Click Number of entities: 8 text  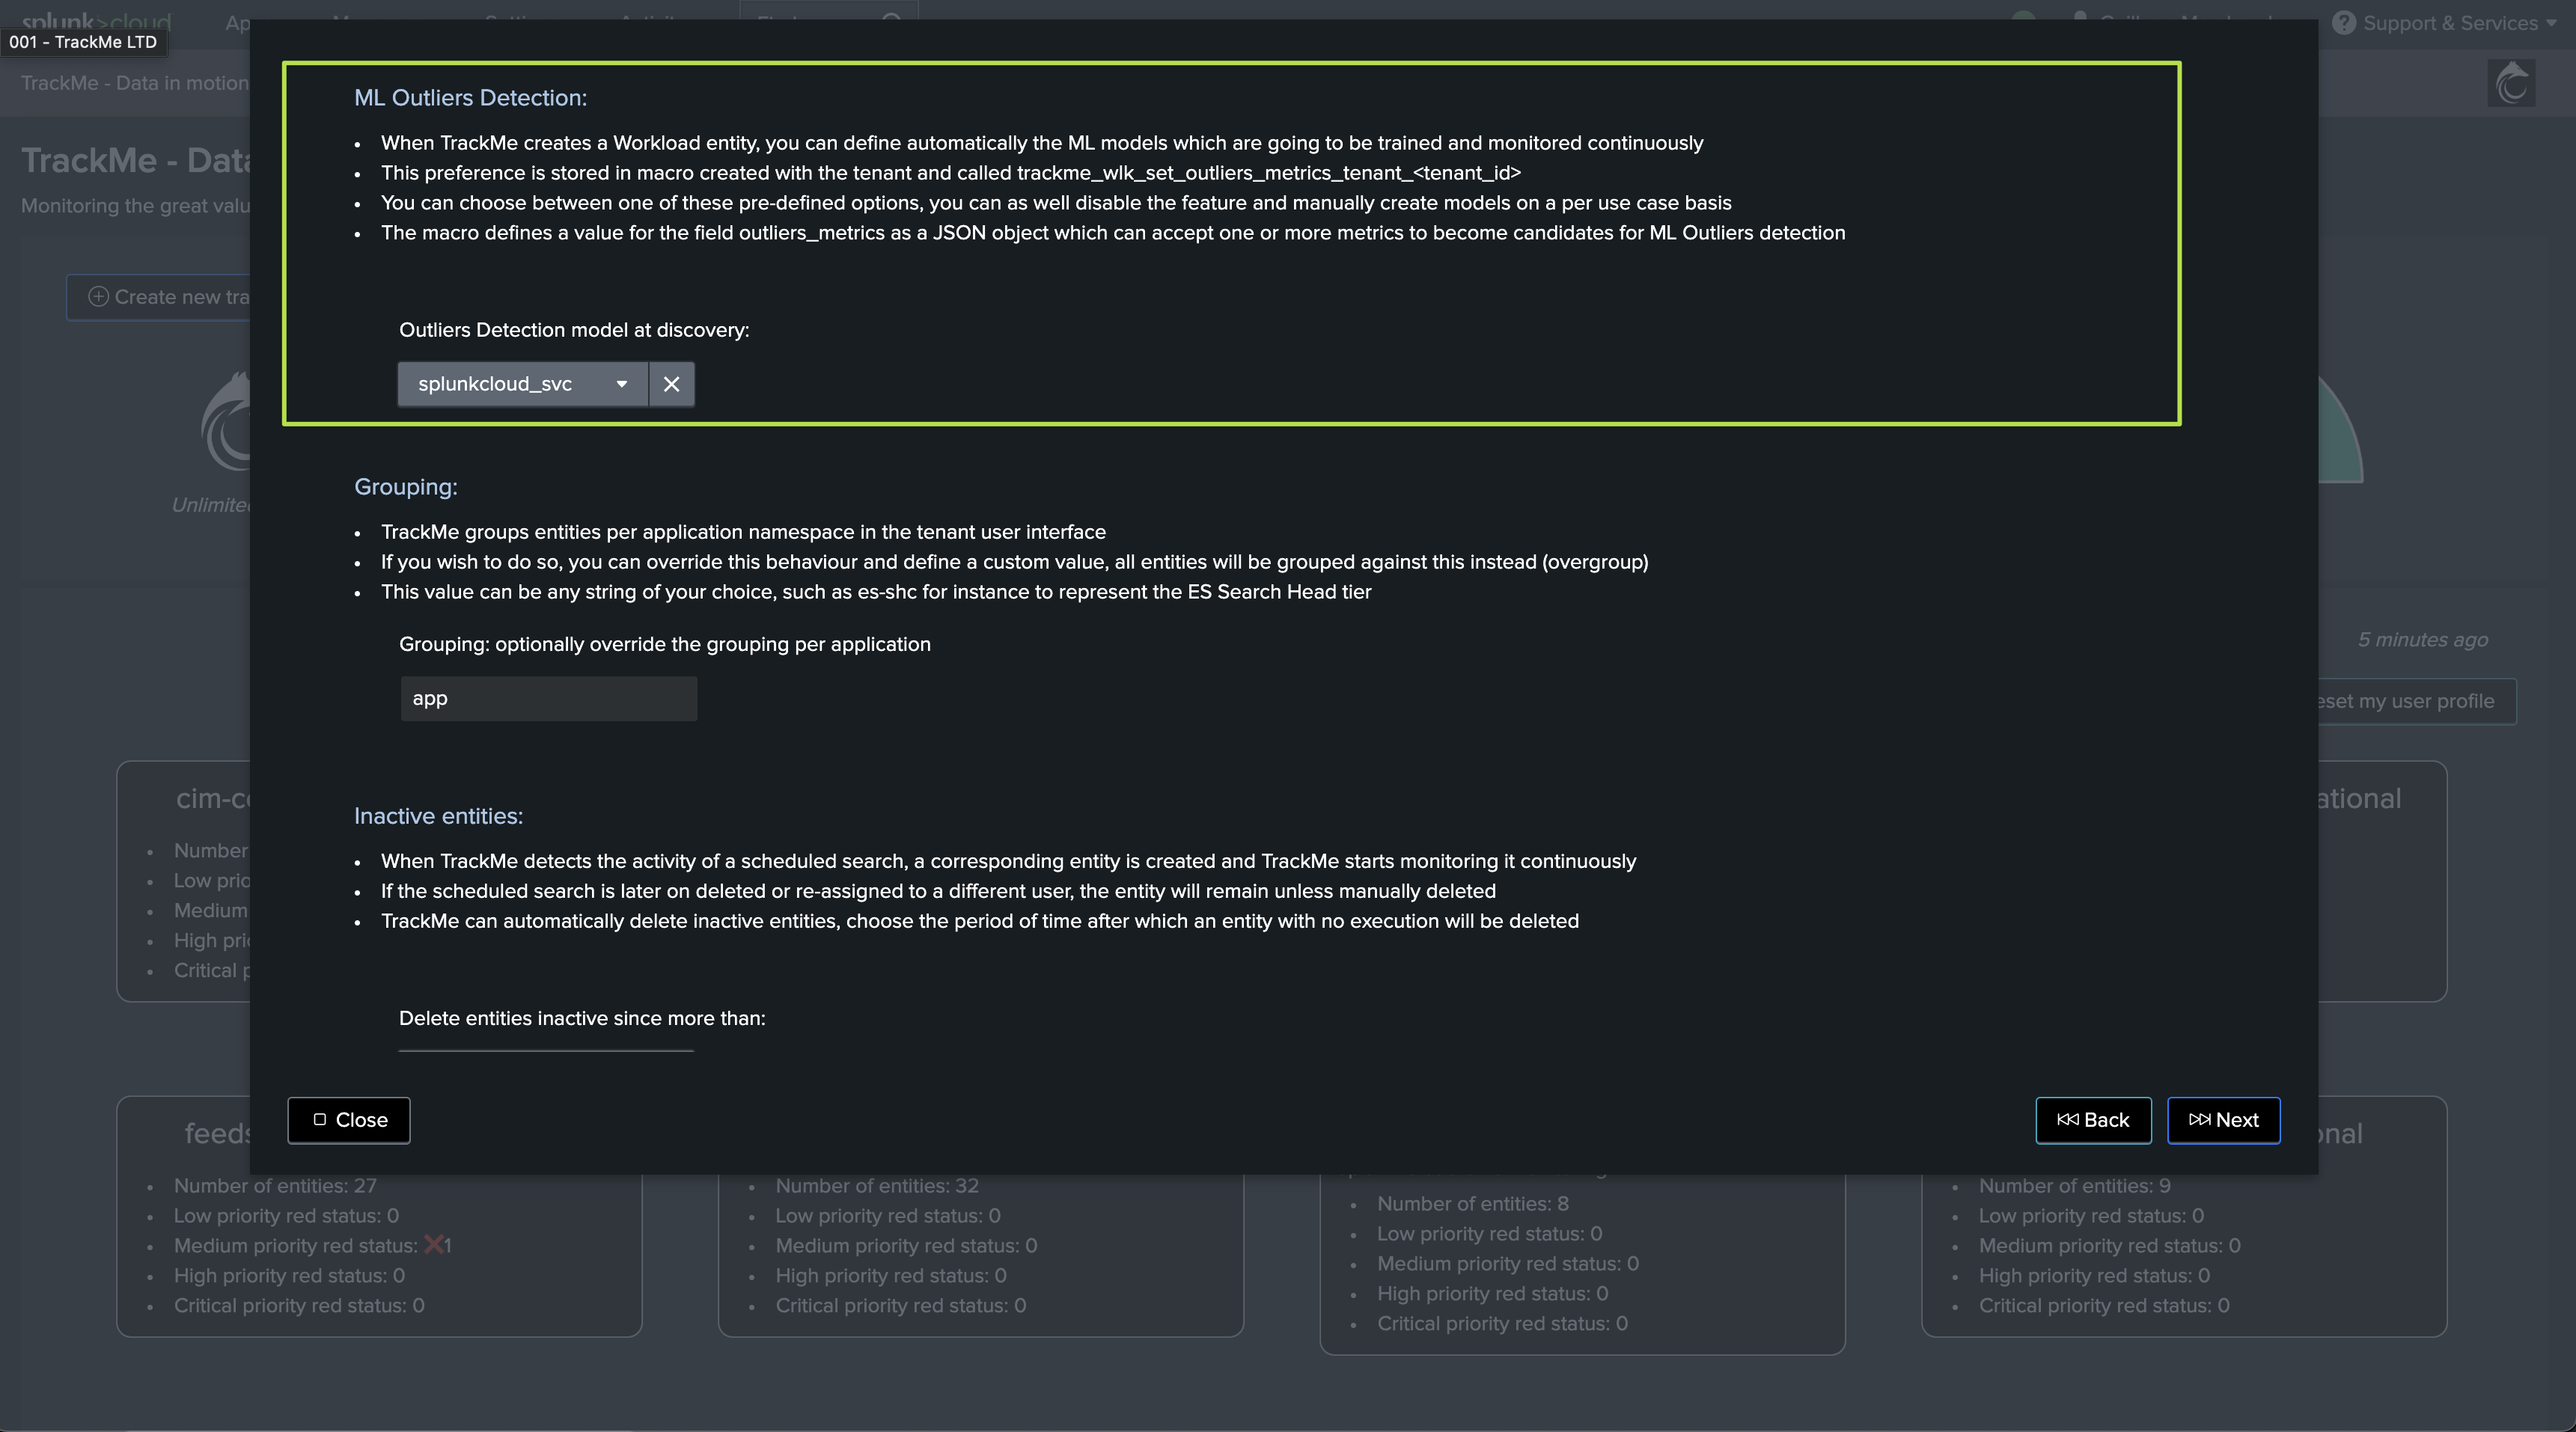[x=1472, y=1204]
